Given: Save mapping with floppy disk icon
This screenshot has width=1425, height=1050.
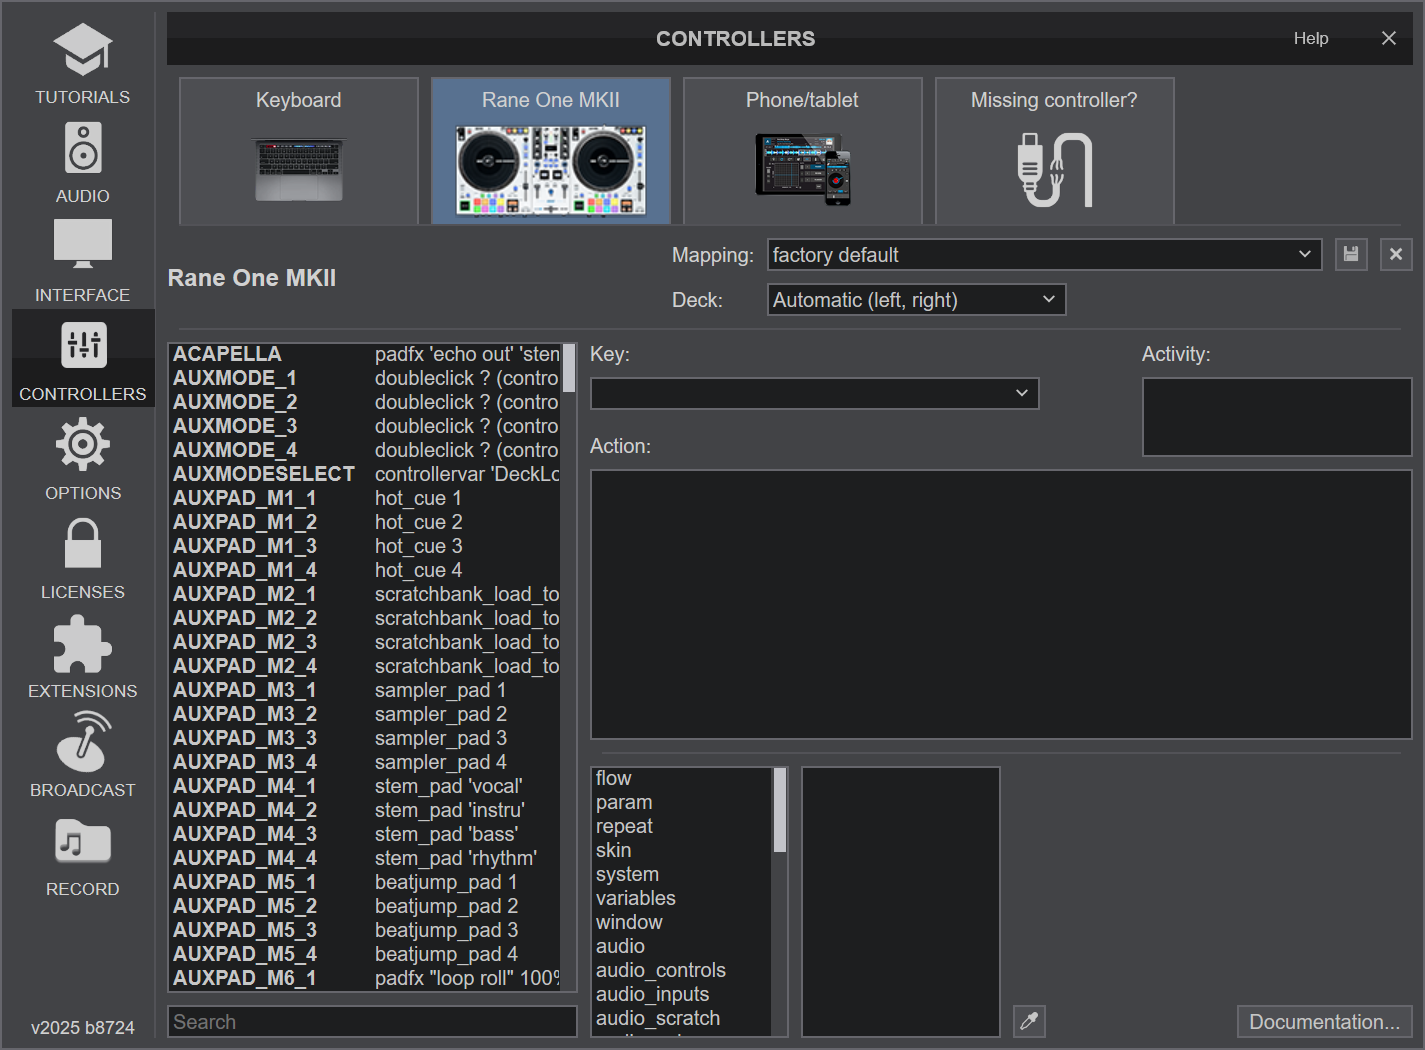Looking at the screenshot, I should click(x=1351, y=254).
